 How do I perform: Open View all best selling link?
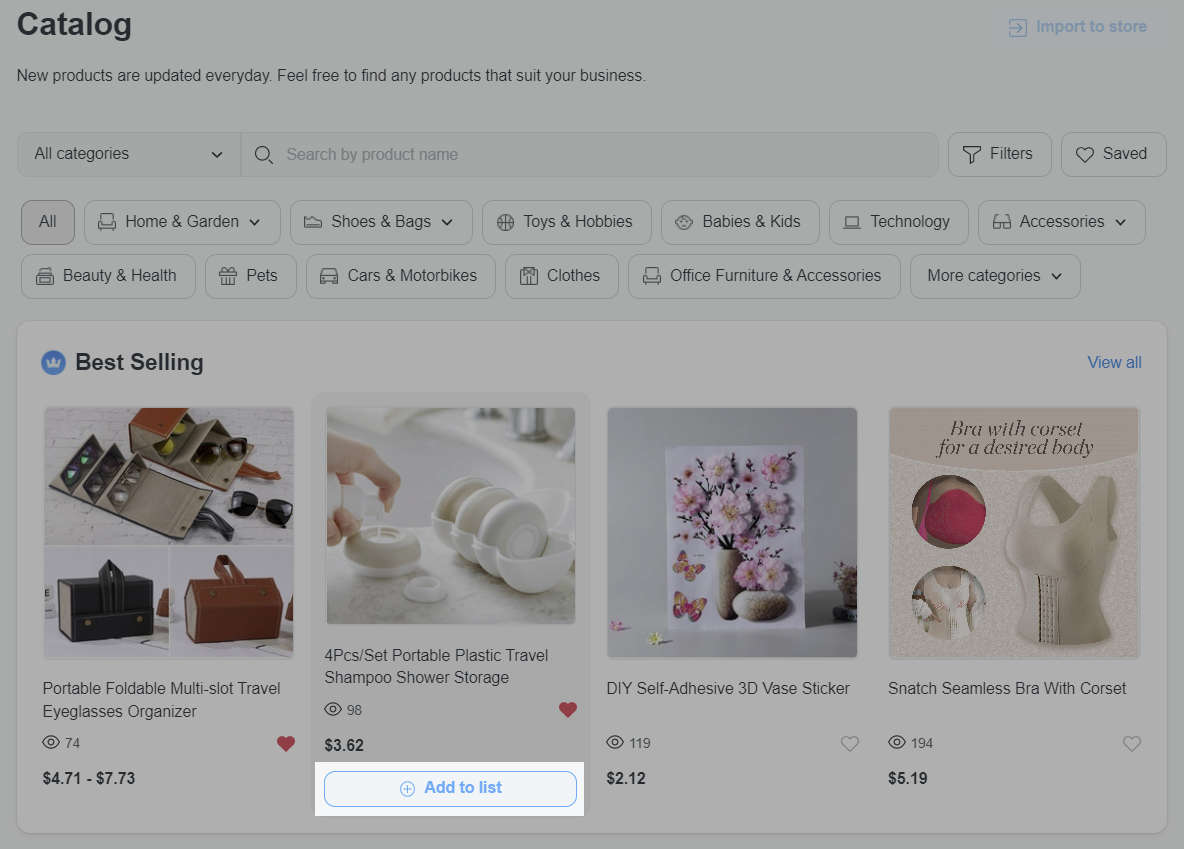tap(1114, 362)
